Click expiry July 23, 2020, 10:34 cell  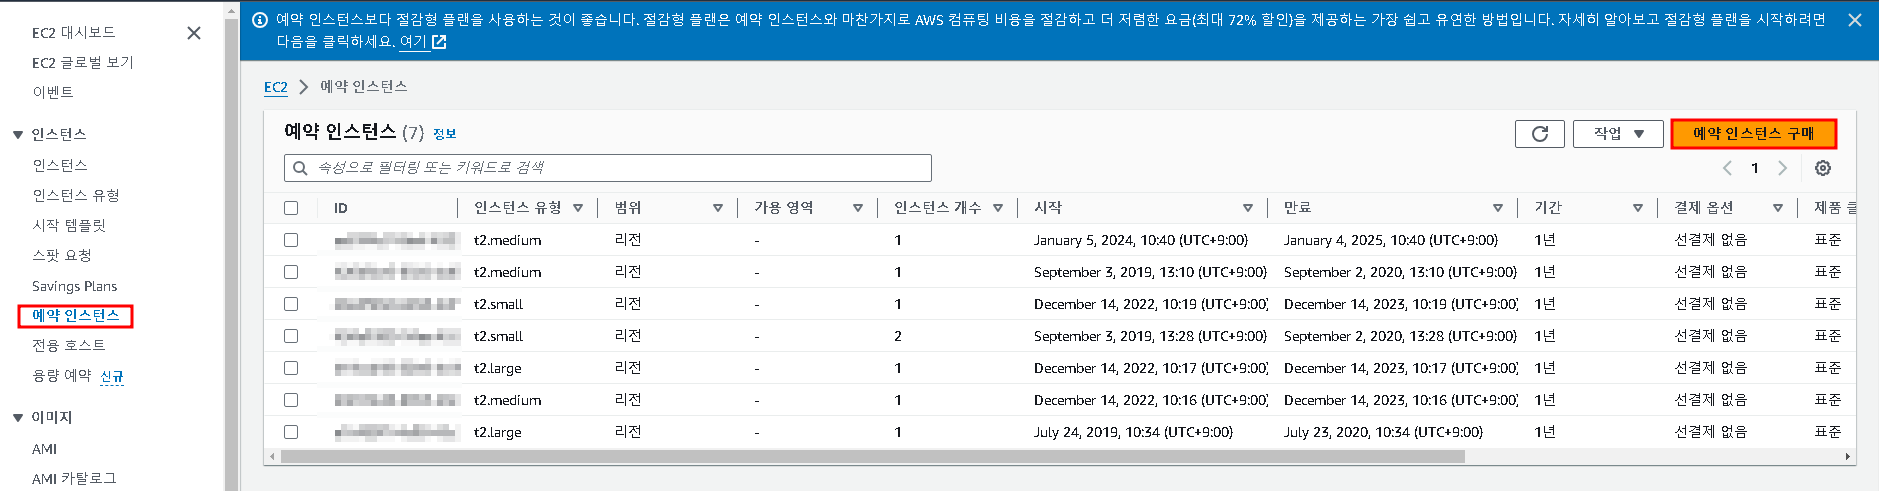[1383, 432]
